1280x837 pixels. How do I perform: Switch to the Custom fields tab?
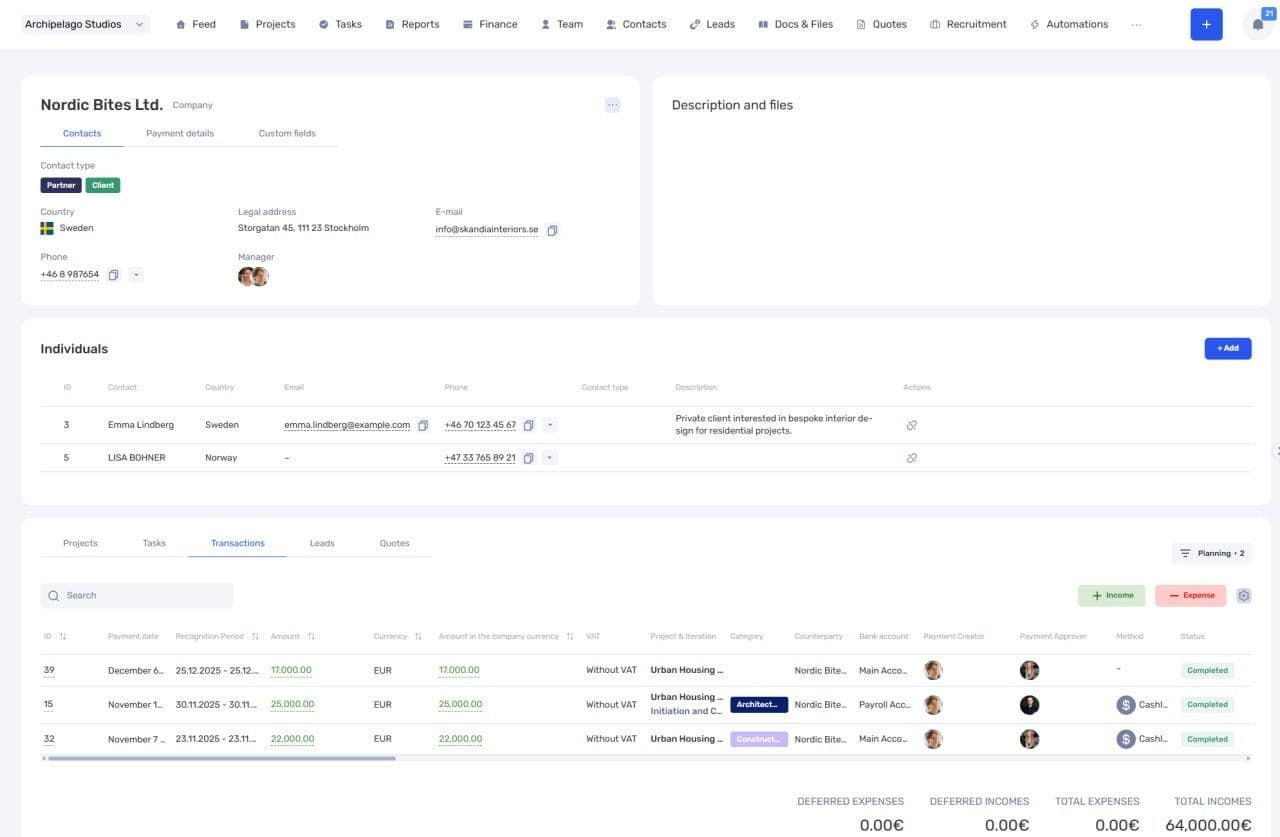[287, 133]
